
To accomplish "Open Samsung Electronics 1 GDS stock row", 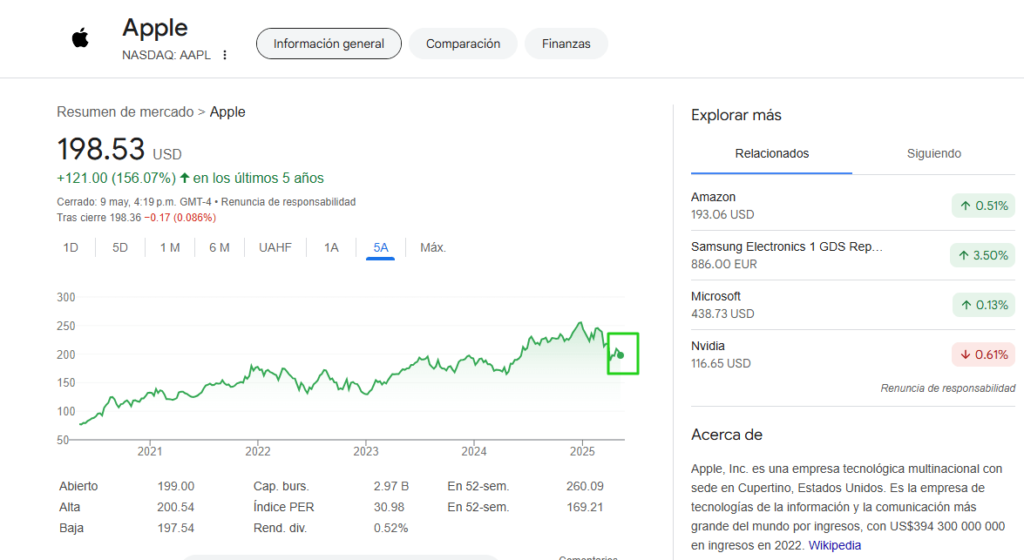I will point(853,255).
